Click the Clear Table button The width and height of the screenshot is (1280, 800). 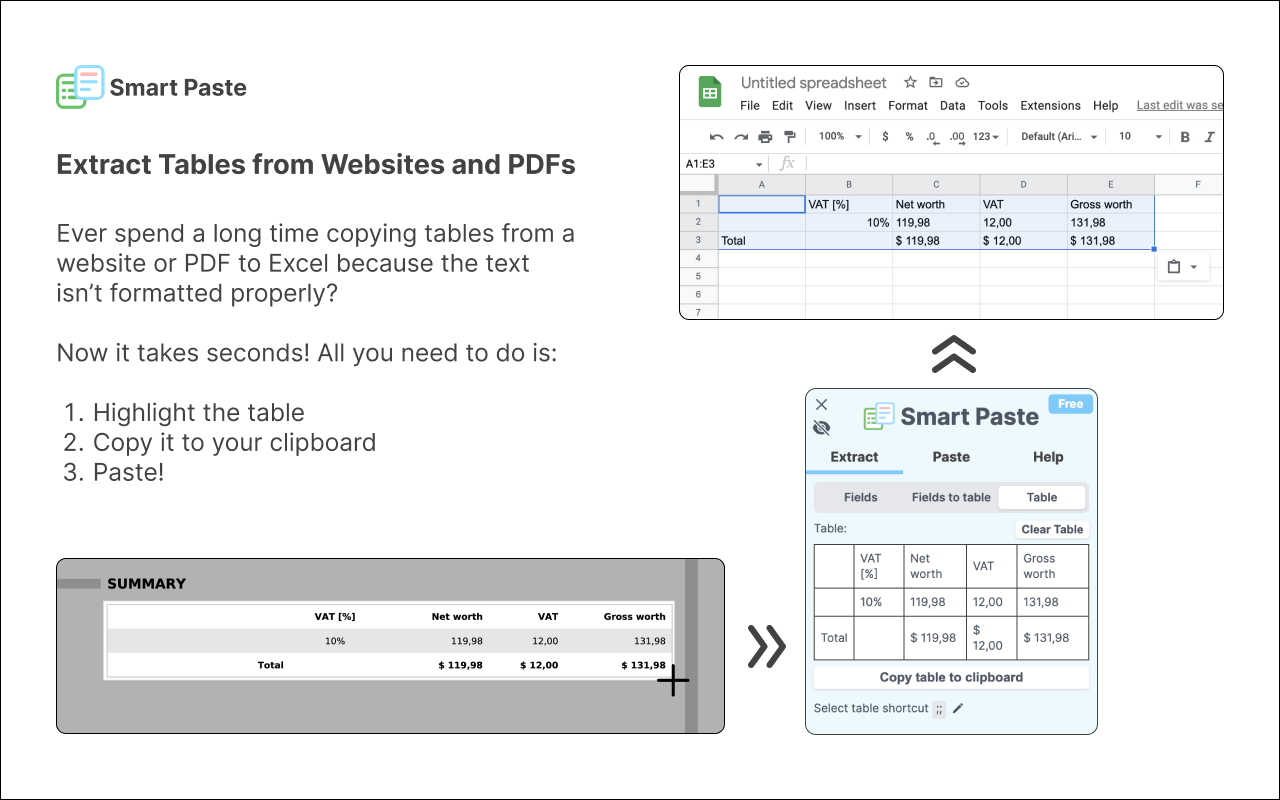pos(1052,530)
